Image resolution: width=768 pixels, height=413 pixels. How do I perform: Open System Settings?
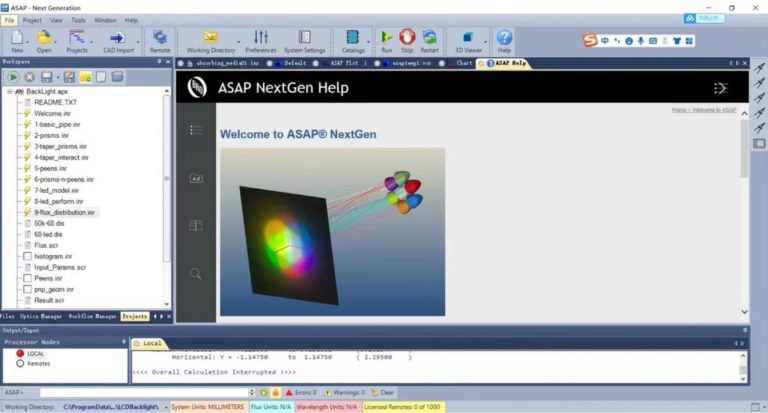pos(304,41)
